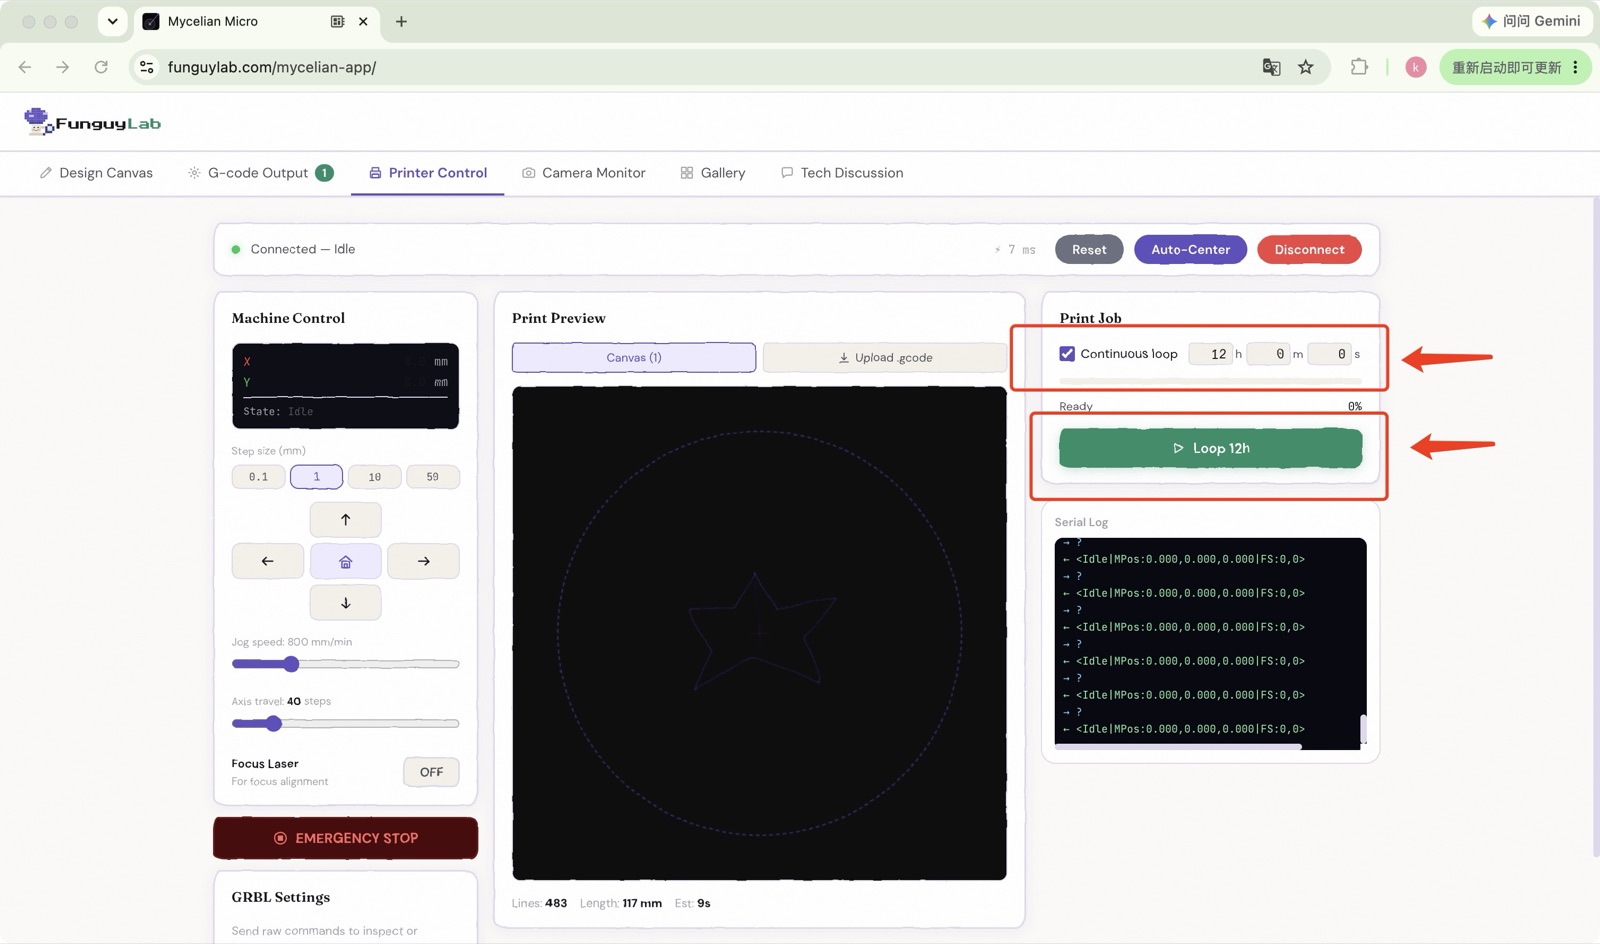Click the restart to update button
Screen dimensions: 1600x944
1515,67
